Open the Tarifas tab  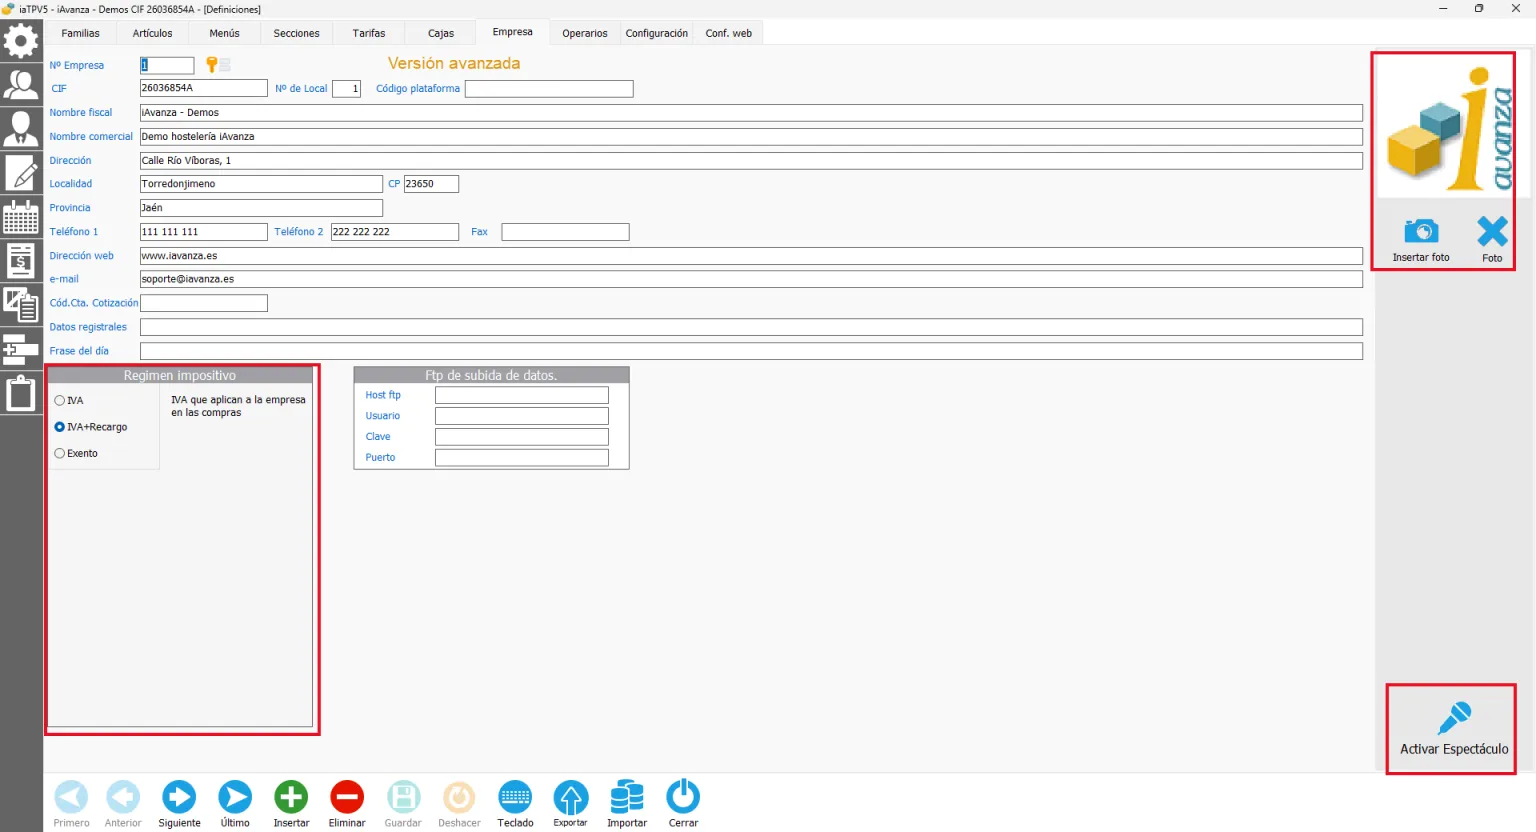click(x=368, y=33)
